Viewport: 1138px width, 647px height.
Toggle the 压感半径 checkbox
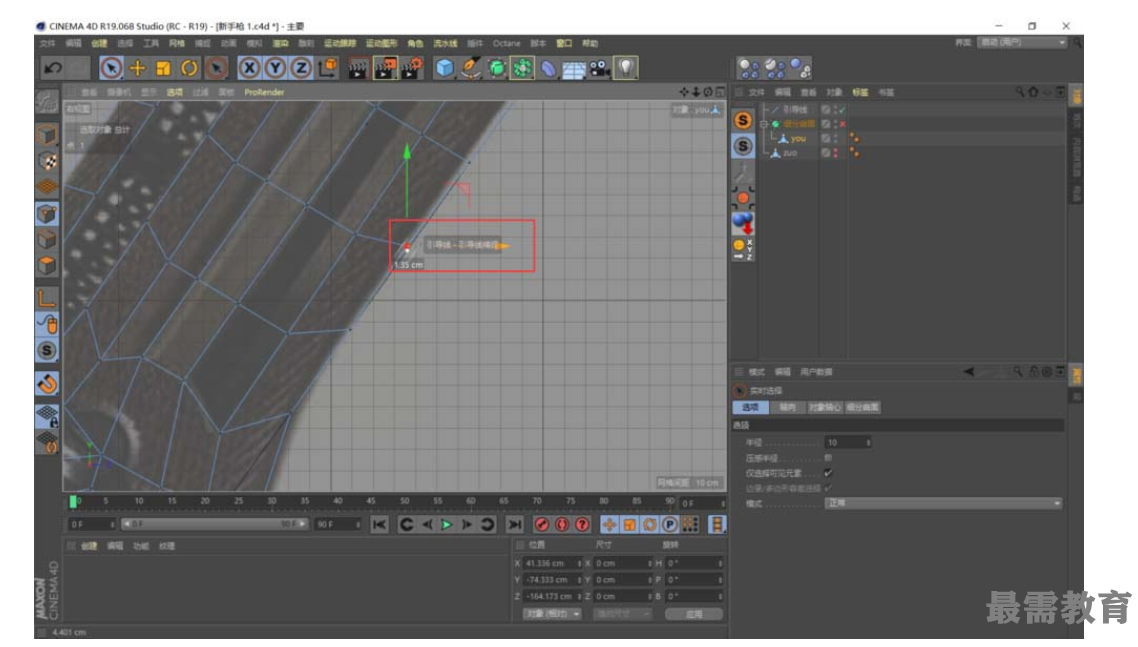828,458
